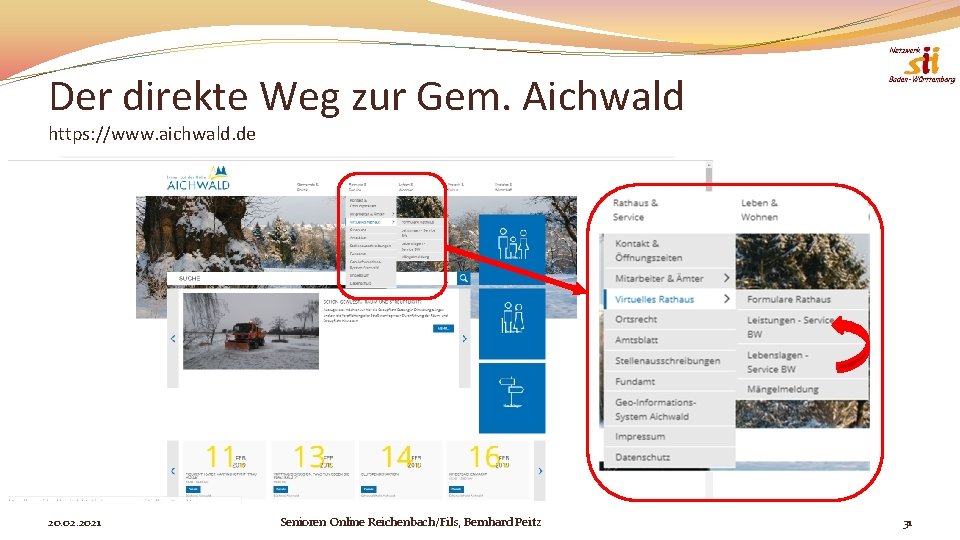Show later events with right arrow
The width and height of the screenshot is (960, 540).
click(x=539, y=470)
